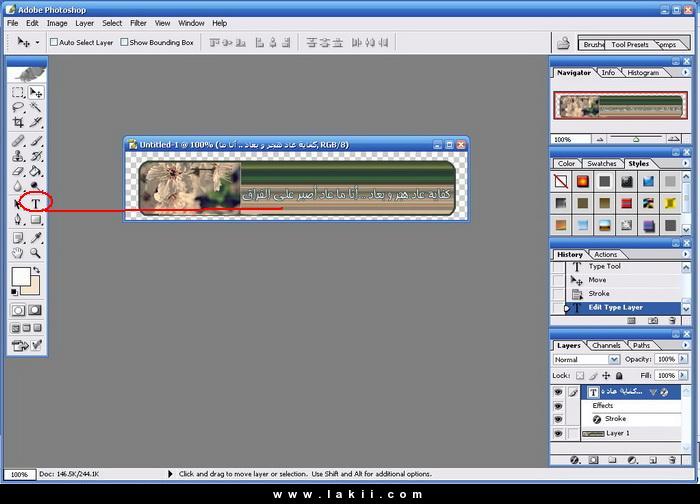Screen dimensions: 700x504
Task: Select the Healing Brush tool
Action: click(18, 141)
